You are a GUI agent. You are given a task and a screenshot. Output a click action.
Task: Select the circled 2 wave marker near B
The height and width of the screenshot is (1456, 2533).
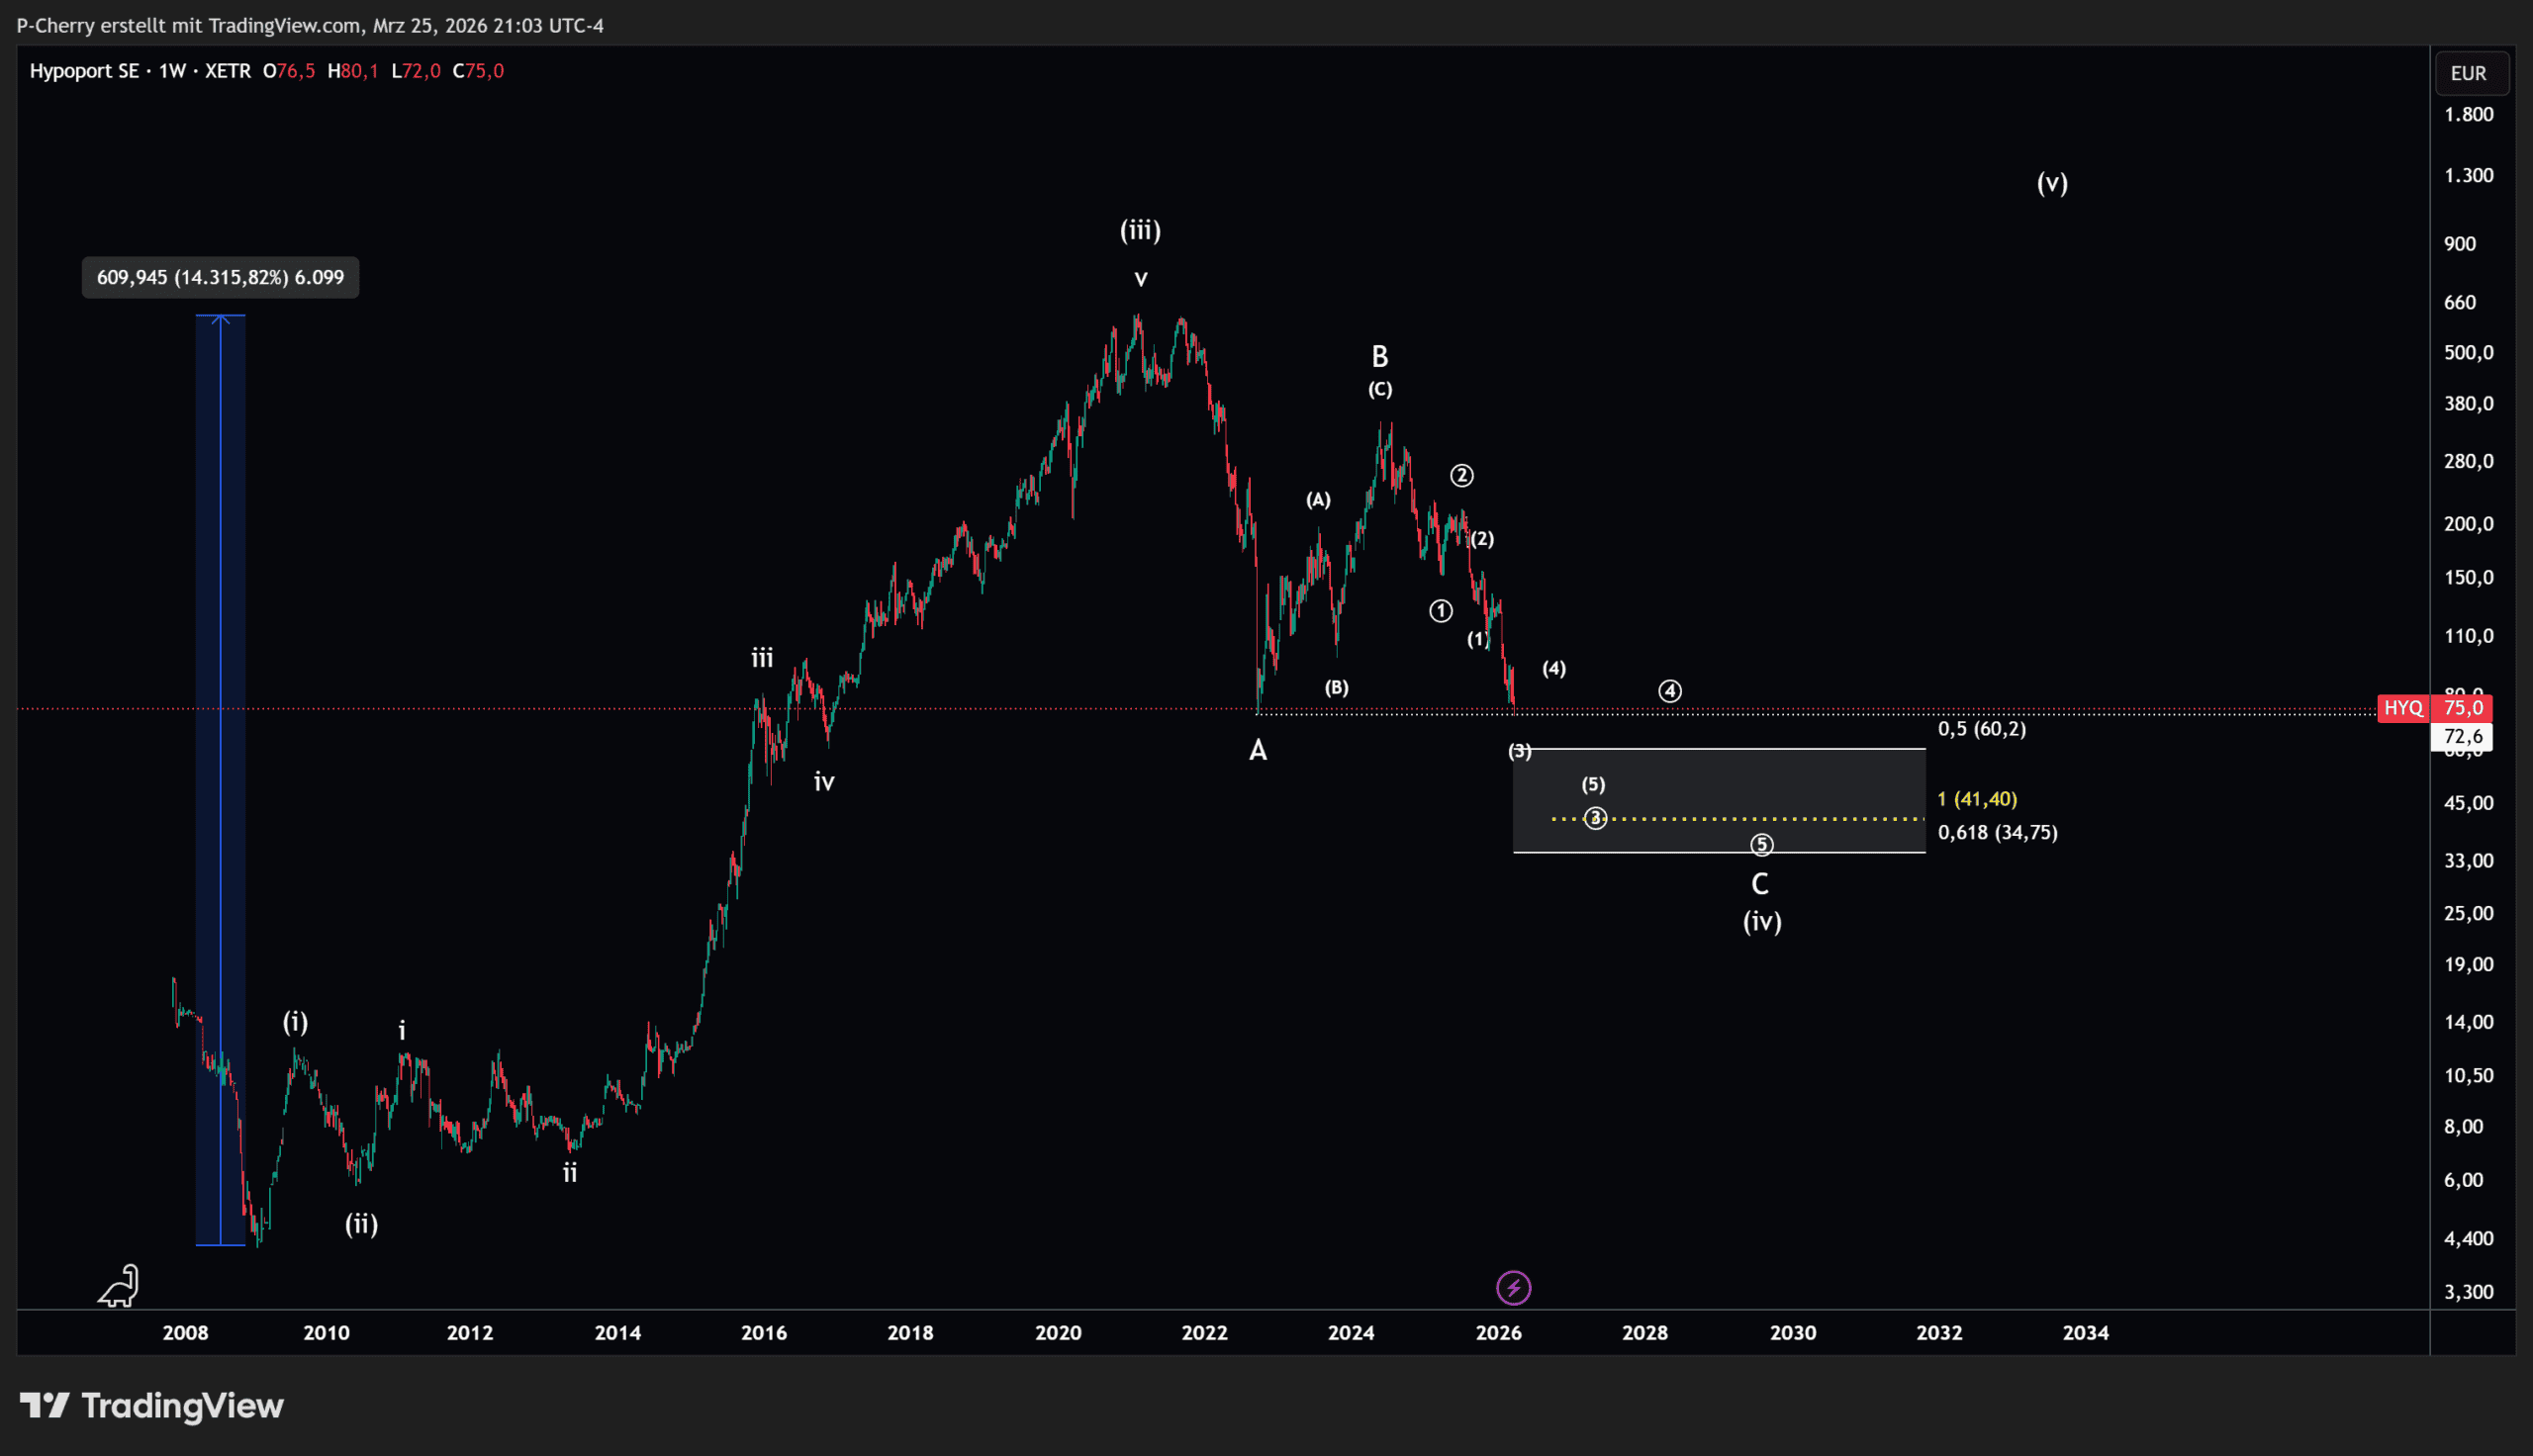tap(1461, 475)
